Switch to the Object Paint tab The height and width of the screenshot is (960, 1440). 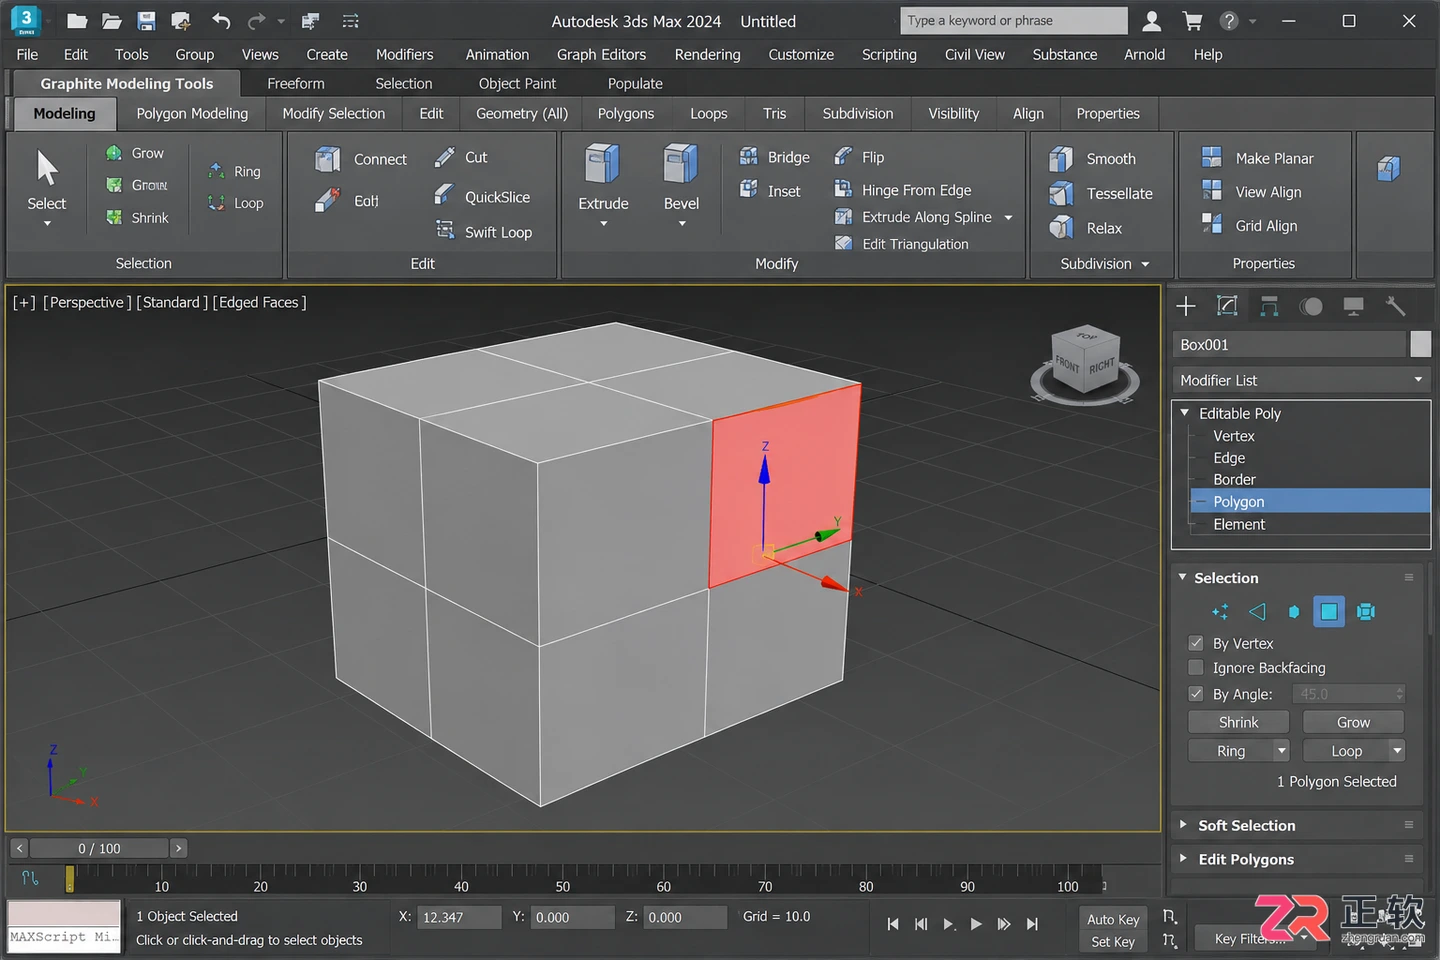517,84
